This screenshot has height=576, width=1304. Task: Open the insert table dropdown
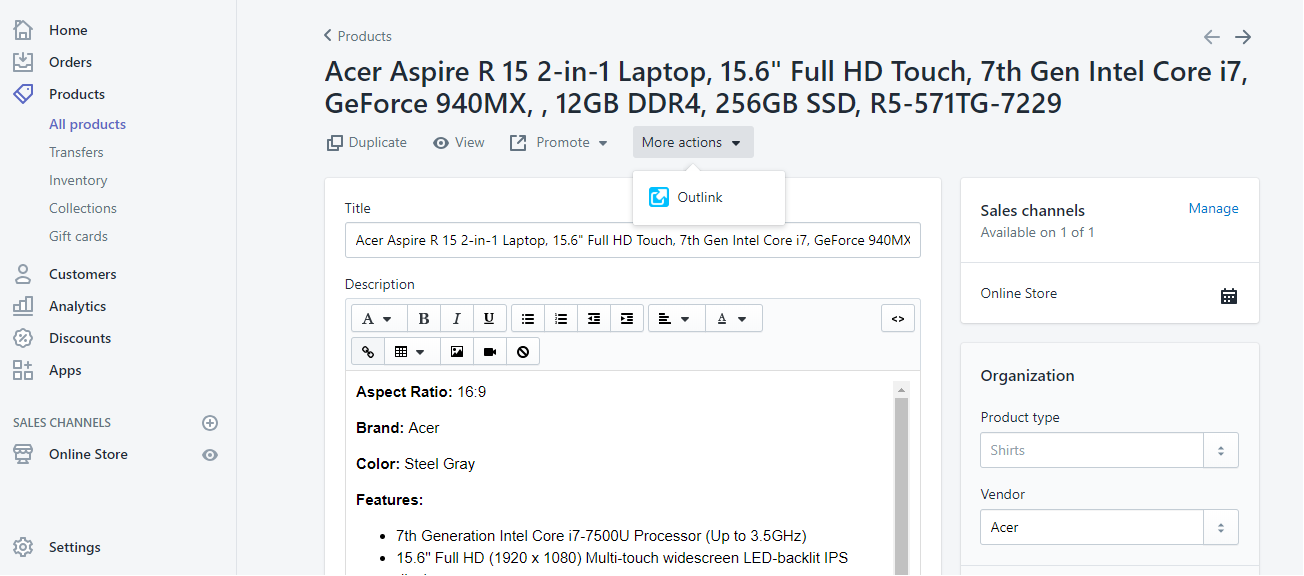pos(410,352)
